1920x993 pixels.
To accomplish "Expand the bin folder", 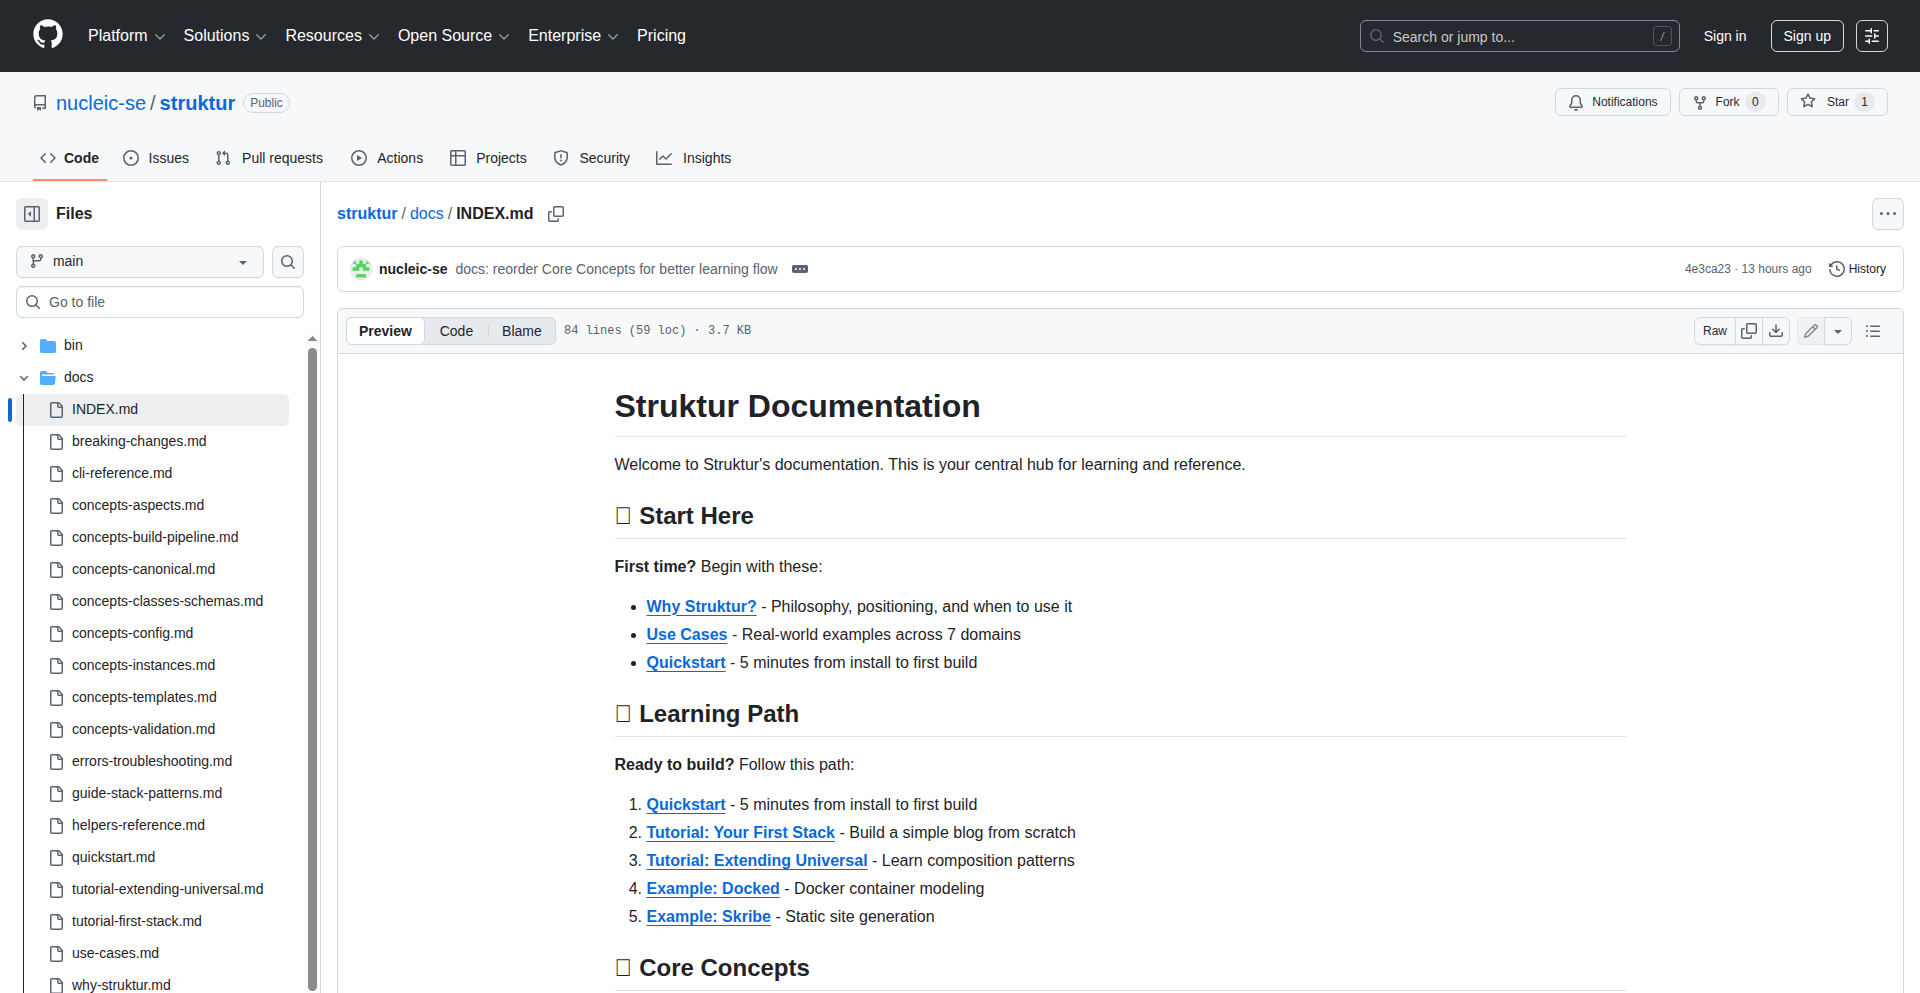I will (x=24, y=346).
